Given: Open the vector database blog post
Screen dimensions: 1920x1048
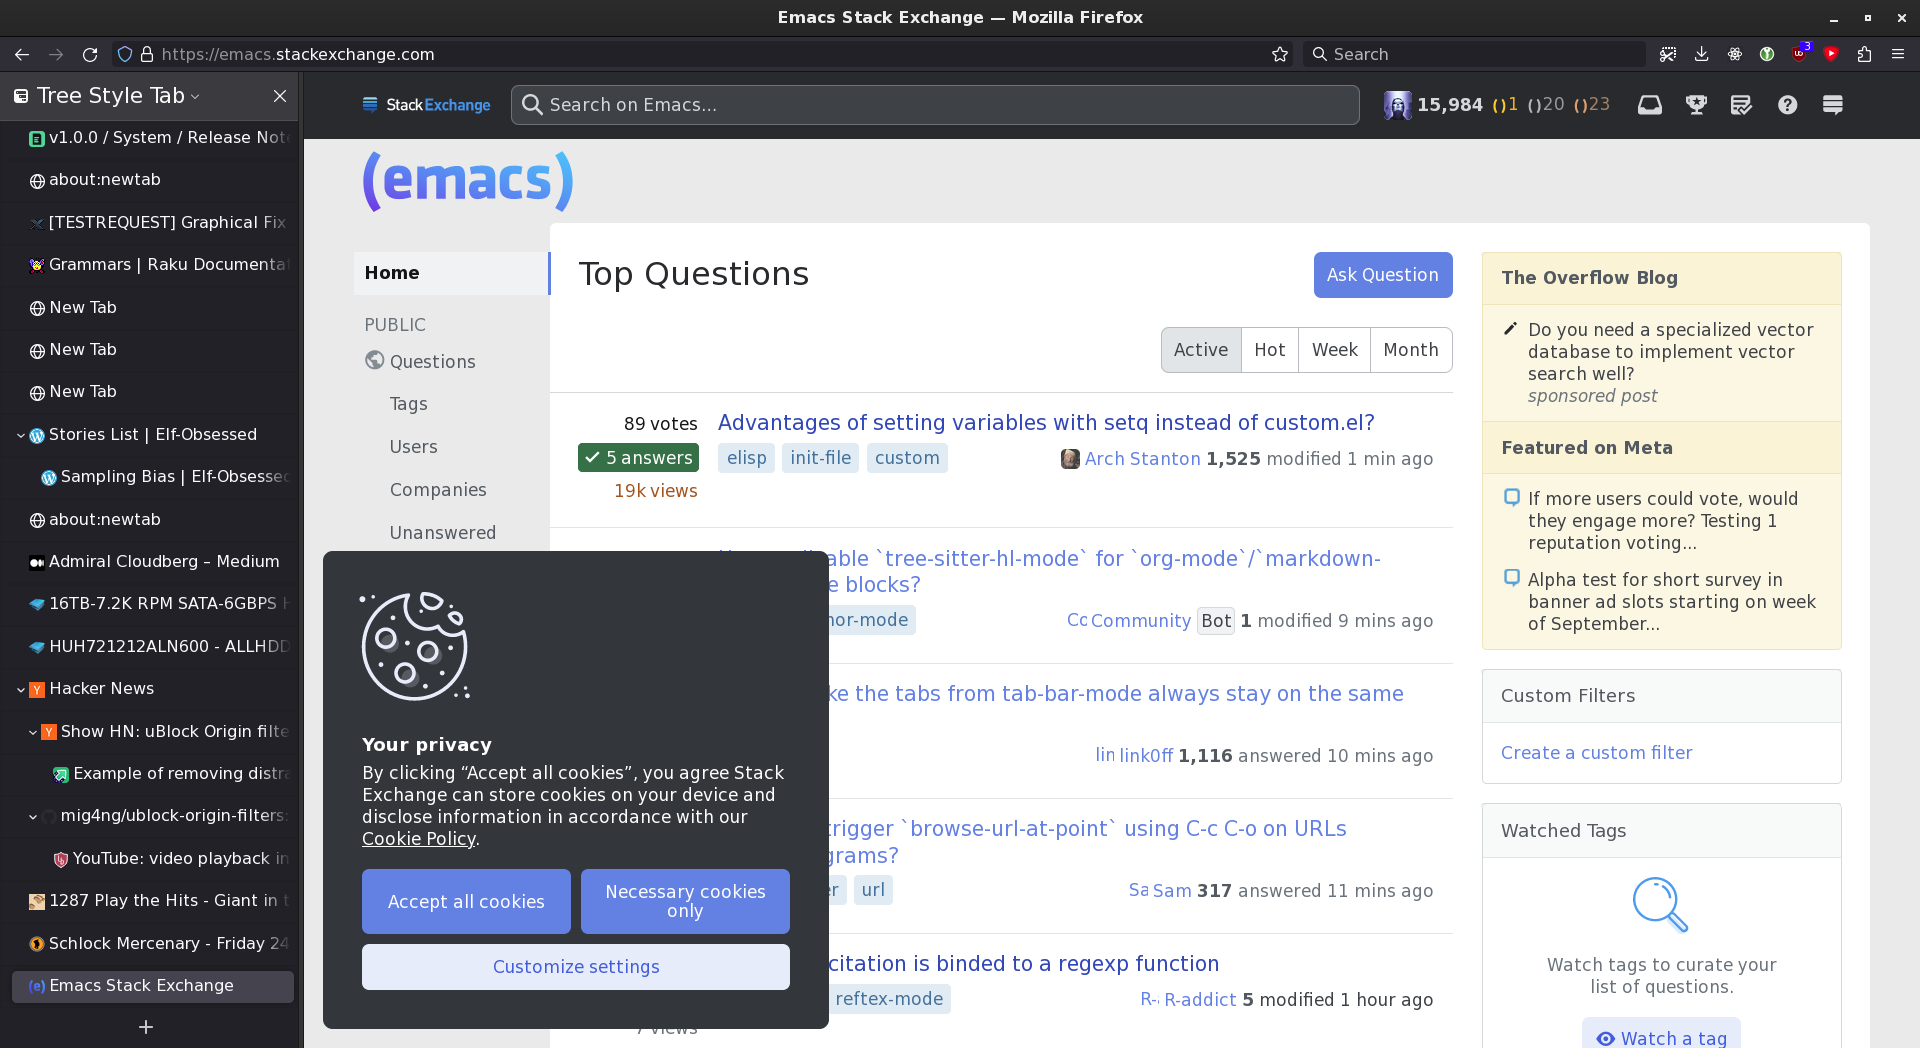Looking at the screenshot, I should tap(1671, 352).
